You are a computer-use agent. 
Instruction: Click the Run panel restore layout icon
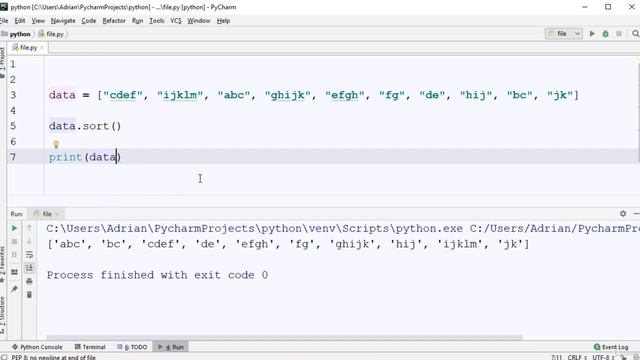pyautogui.click(x=14, y=272)
